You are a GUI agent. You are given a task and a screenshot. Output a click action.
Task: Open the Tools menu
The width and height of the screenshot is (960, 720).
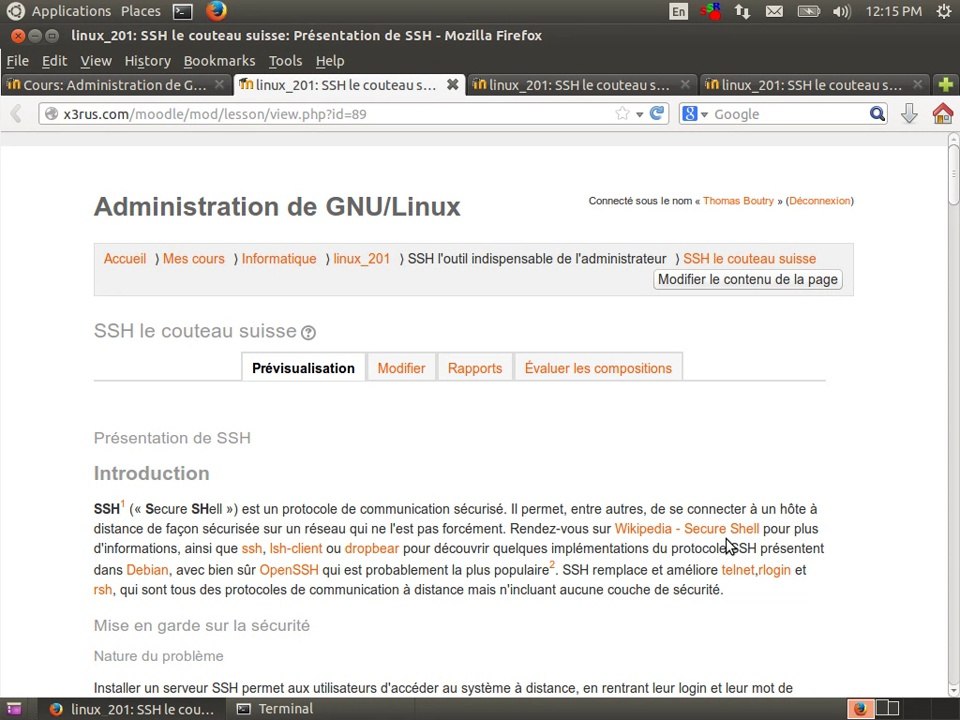tap(285, 61)
